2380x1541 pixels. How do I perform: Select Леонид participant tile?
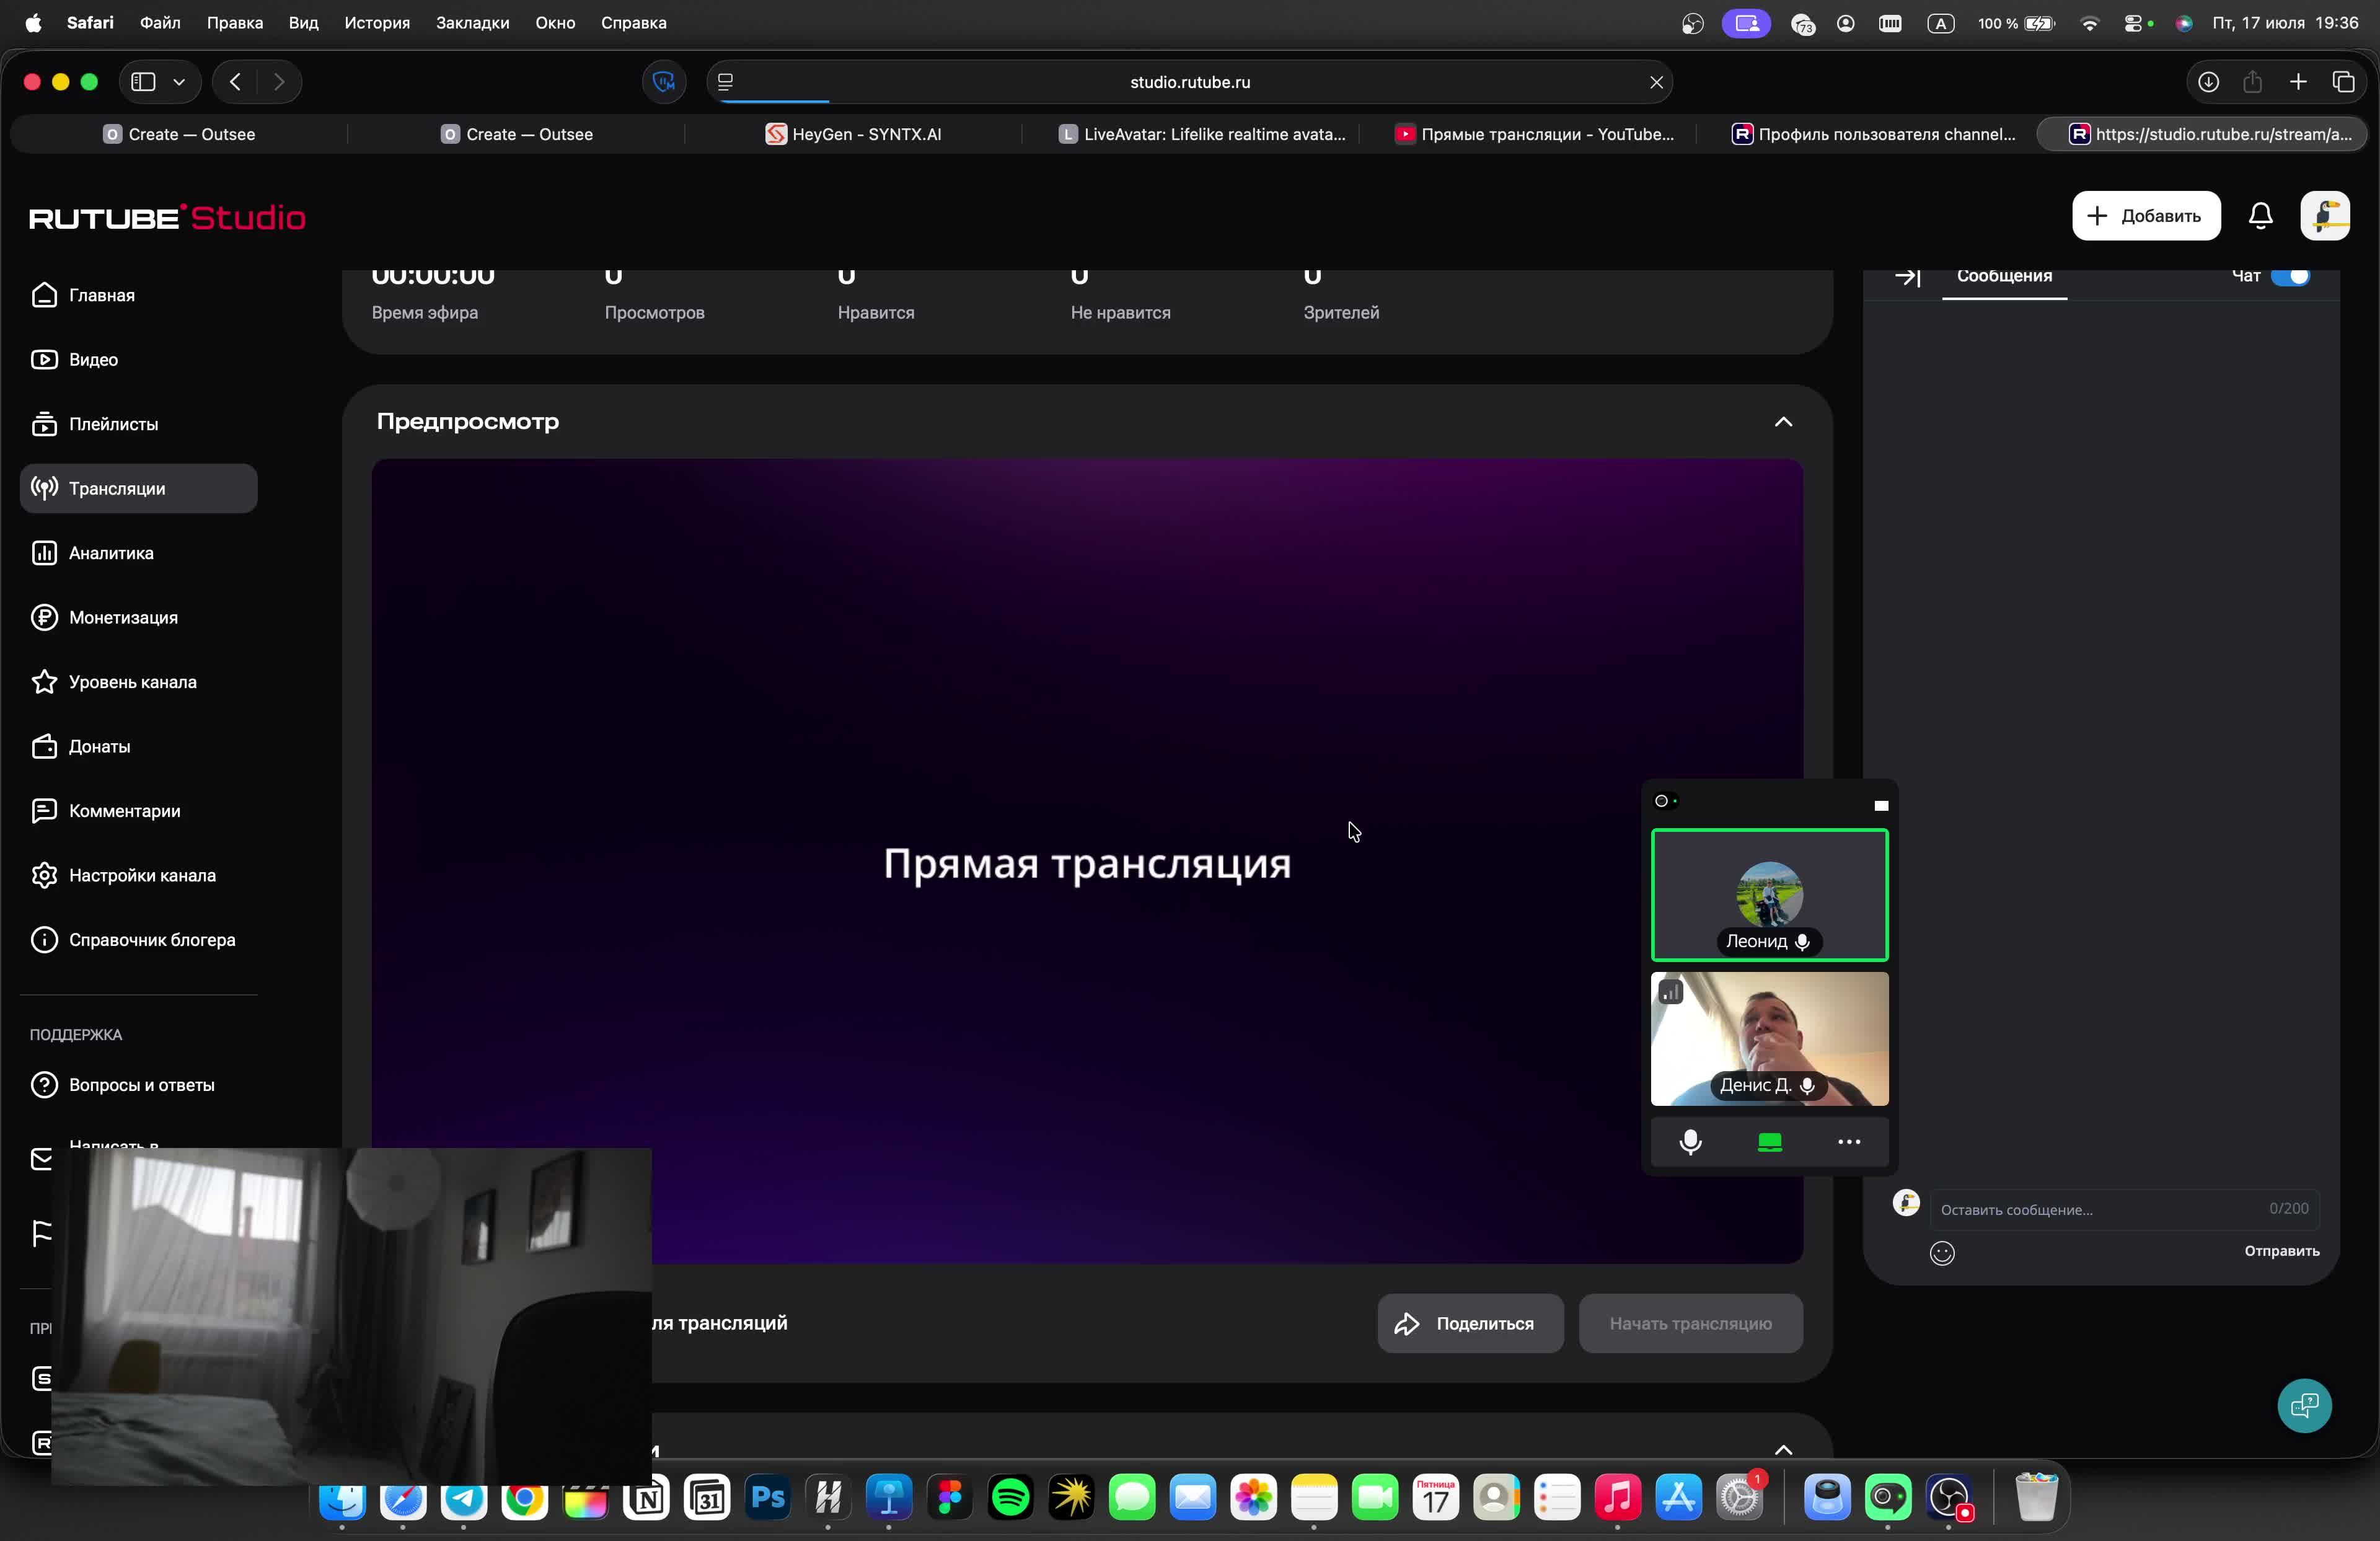click(1769, 895)
